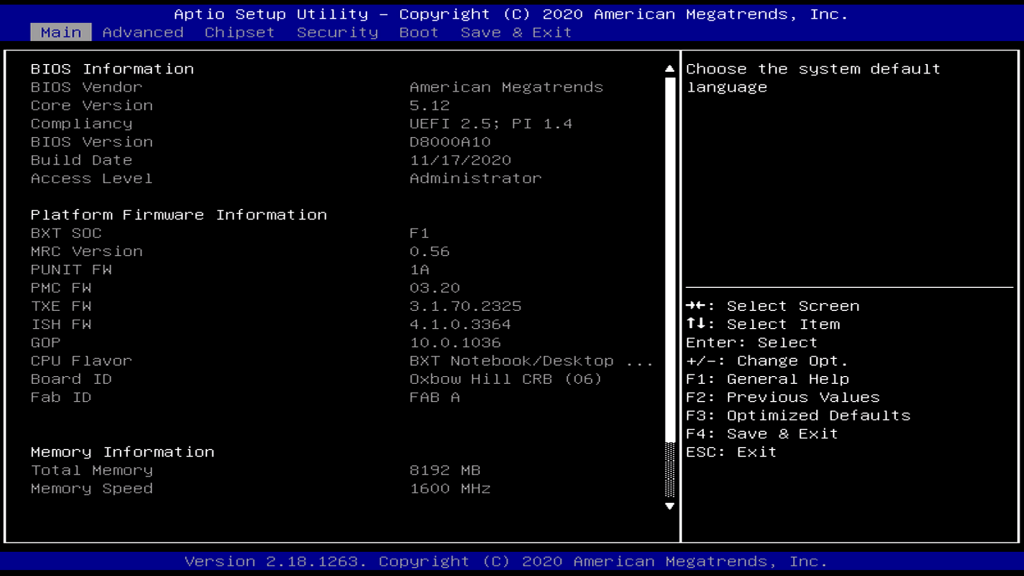The image size is (1024, 576).
Task: Click the American Megatrends vendor value
Action: [x=506, y=87]
